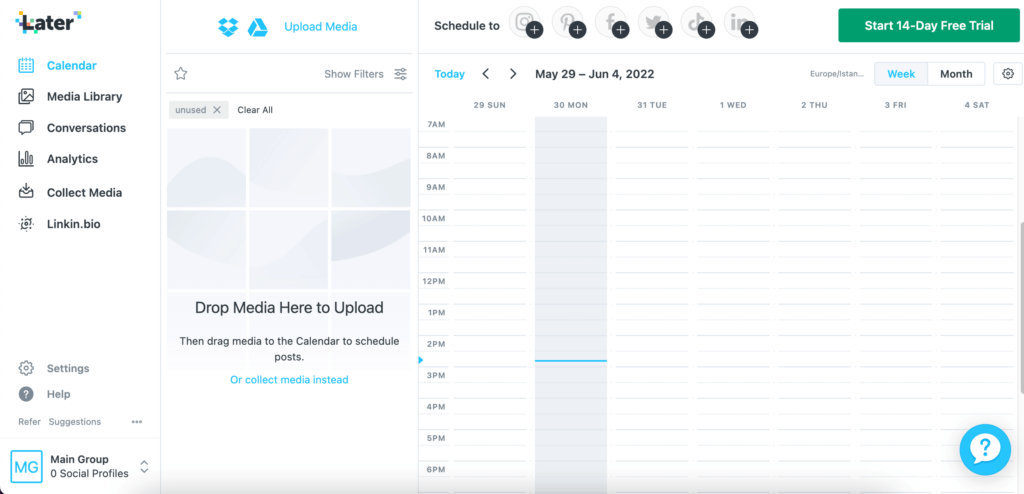Select the 30 MON column header
The width and height of the screenshot is (1024, 494).
coord(571,105)
